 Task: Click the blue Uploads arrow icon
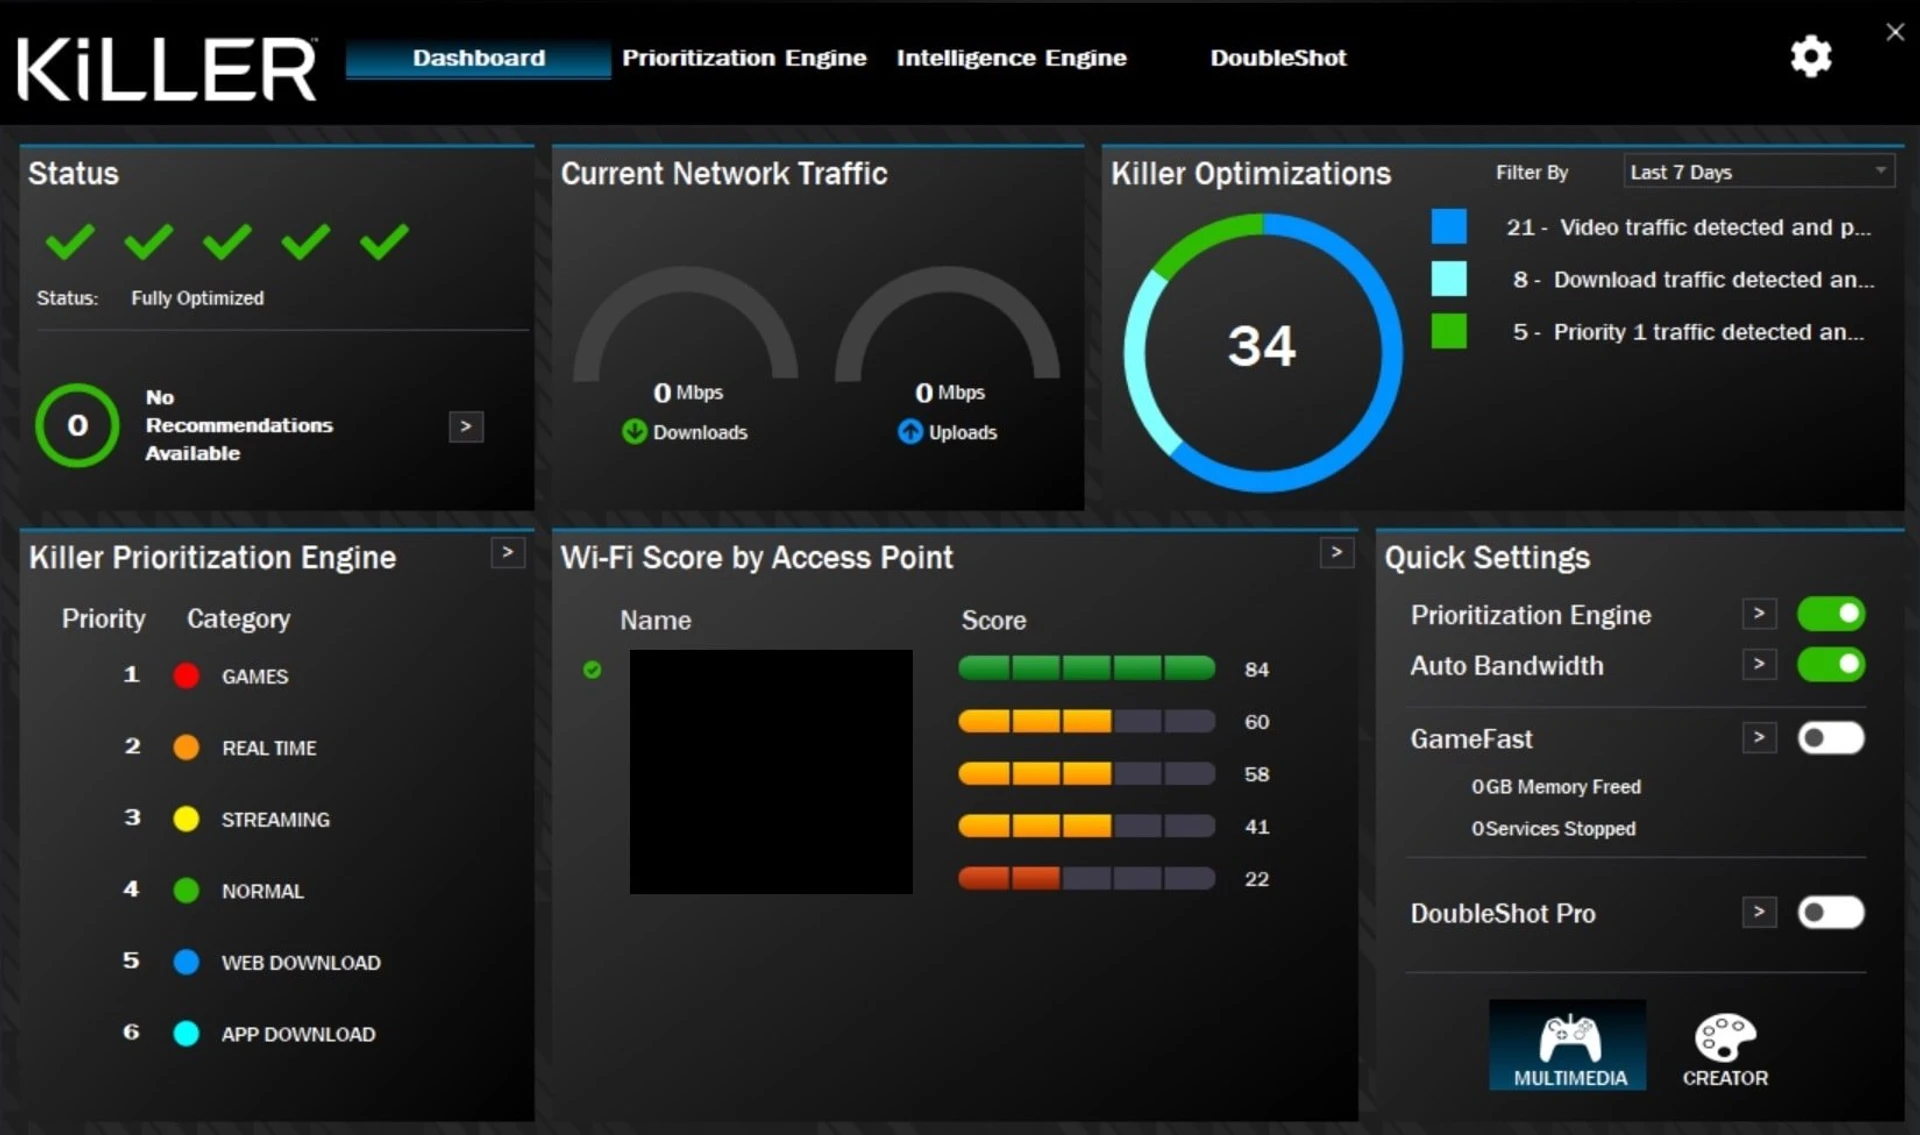tap(910, 432)
